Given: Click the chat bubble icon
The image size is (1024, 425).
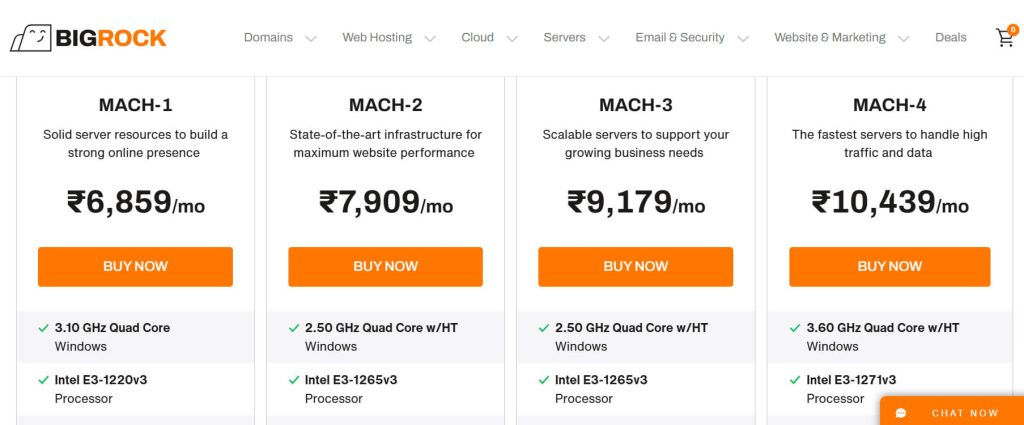Looking at the screenshot, I should point(901,413).
